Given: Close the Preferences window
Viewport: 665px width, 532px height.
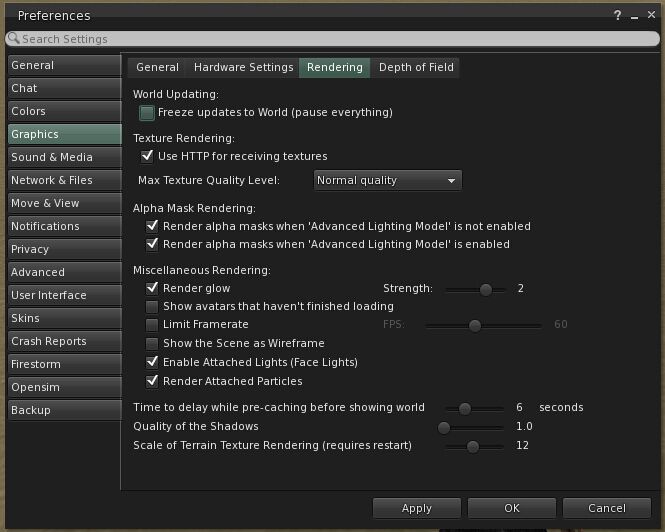Looking at the screenshot, I should coord(651,15).
